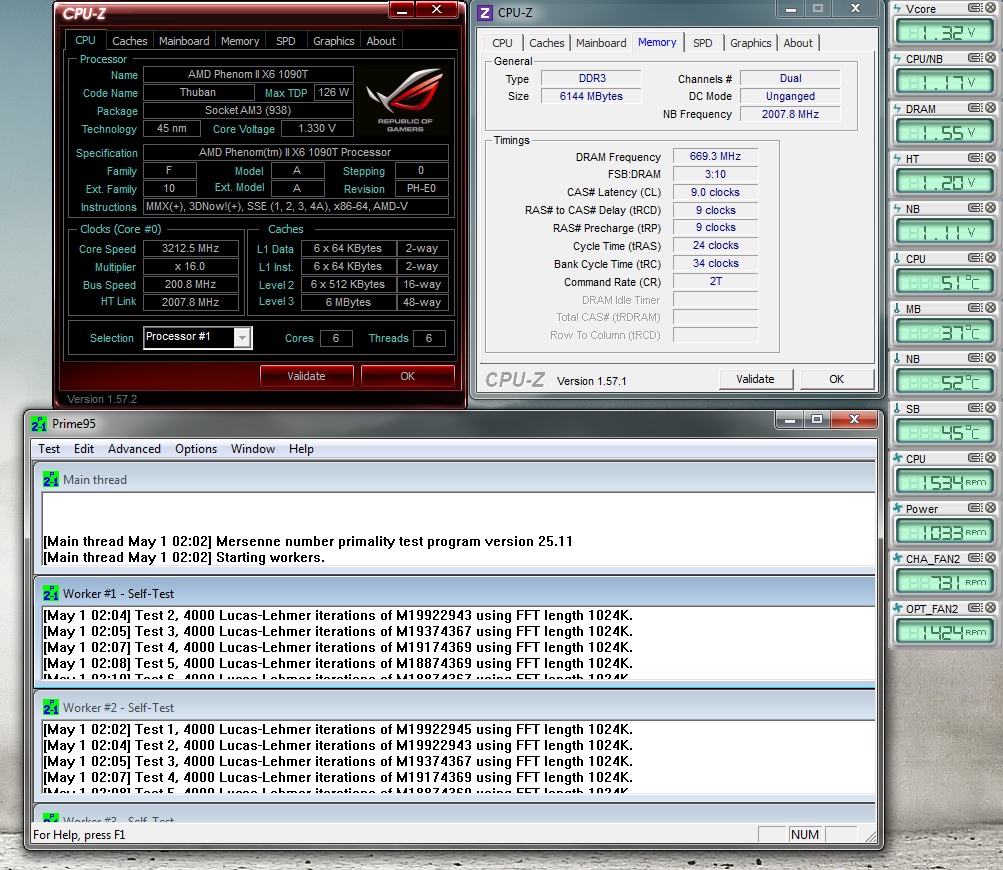Viewport: 1003px width, 870px height.
Task: Click the lightning bolt icon beside Vcore
Action: (897, 8)
